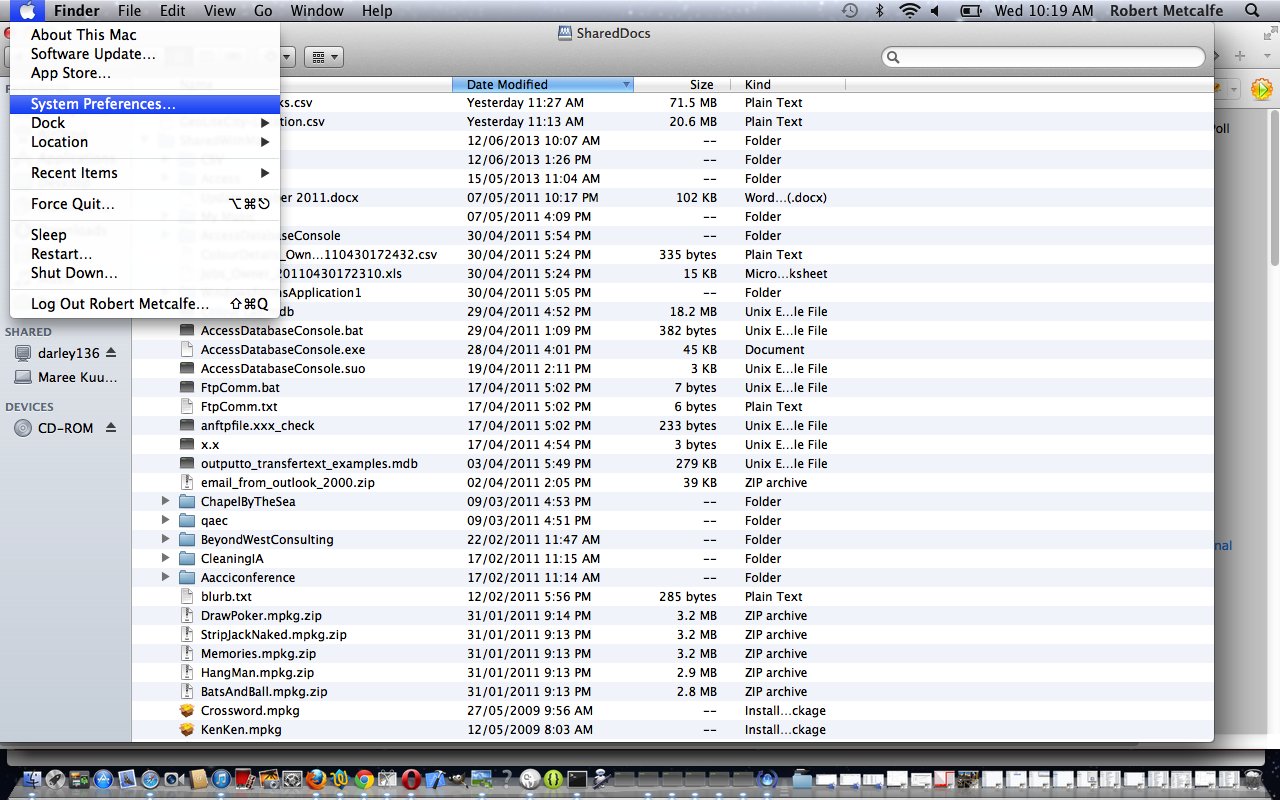Click the Robert Metcalfe user menu
This screenshot has height=800, width=1280.
(x=1165, y=11)
